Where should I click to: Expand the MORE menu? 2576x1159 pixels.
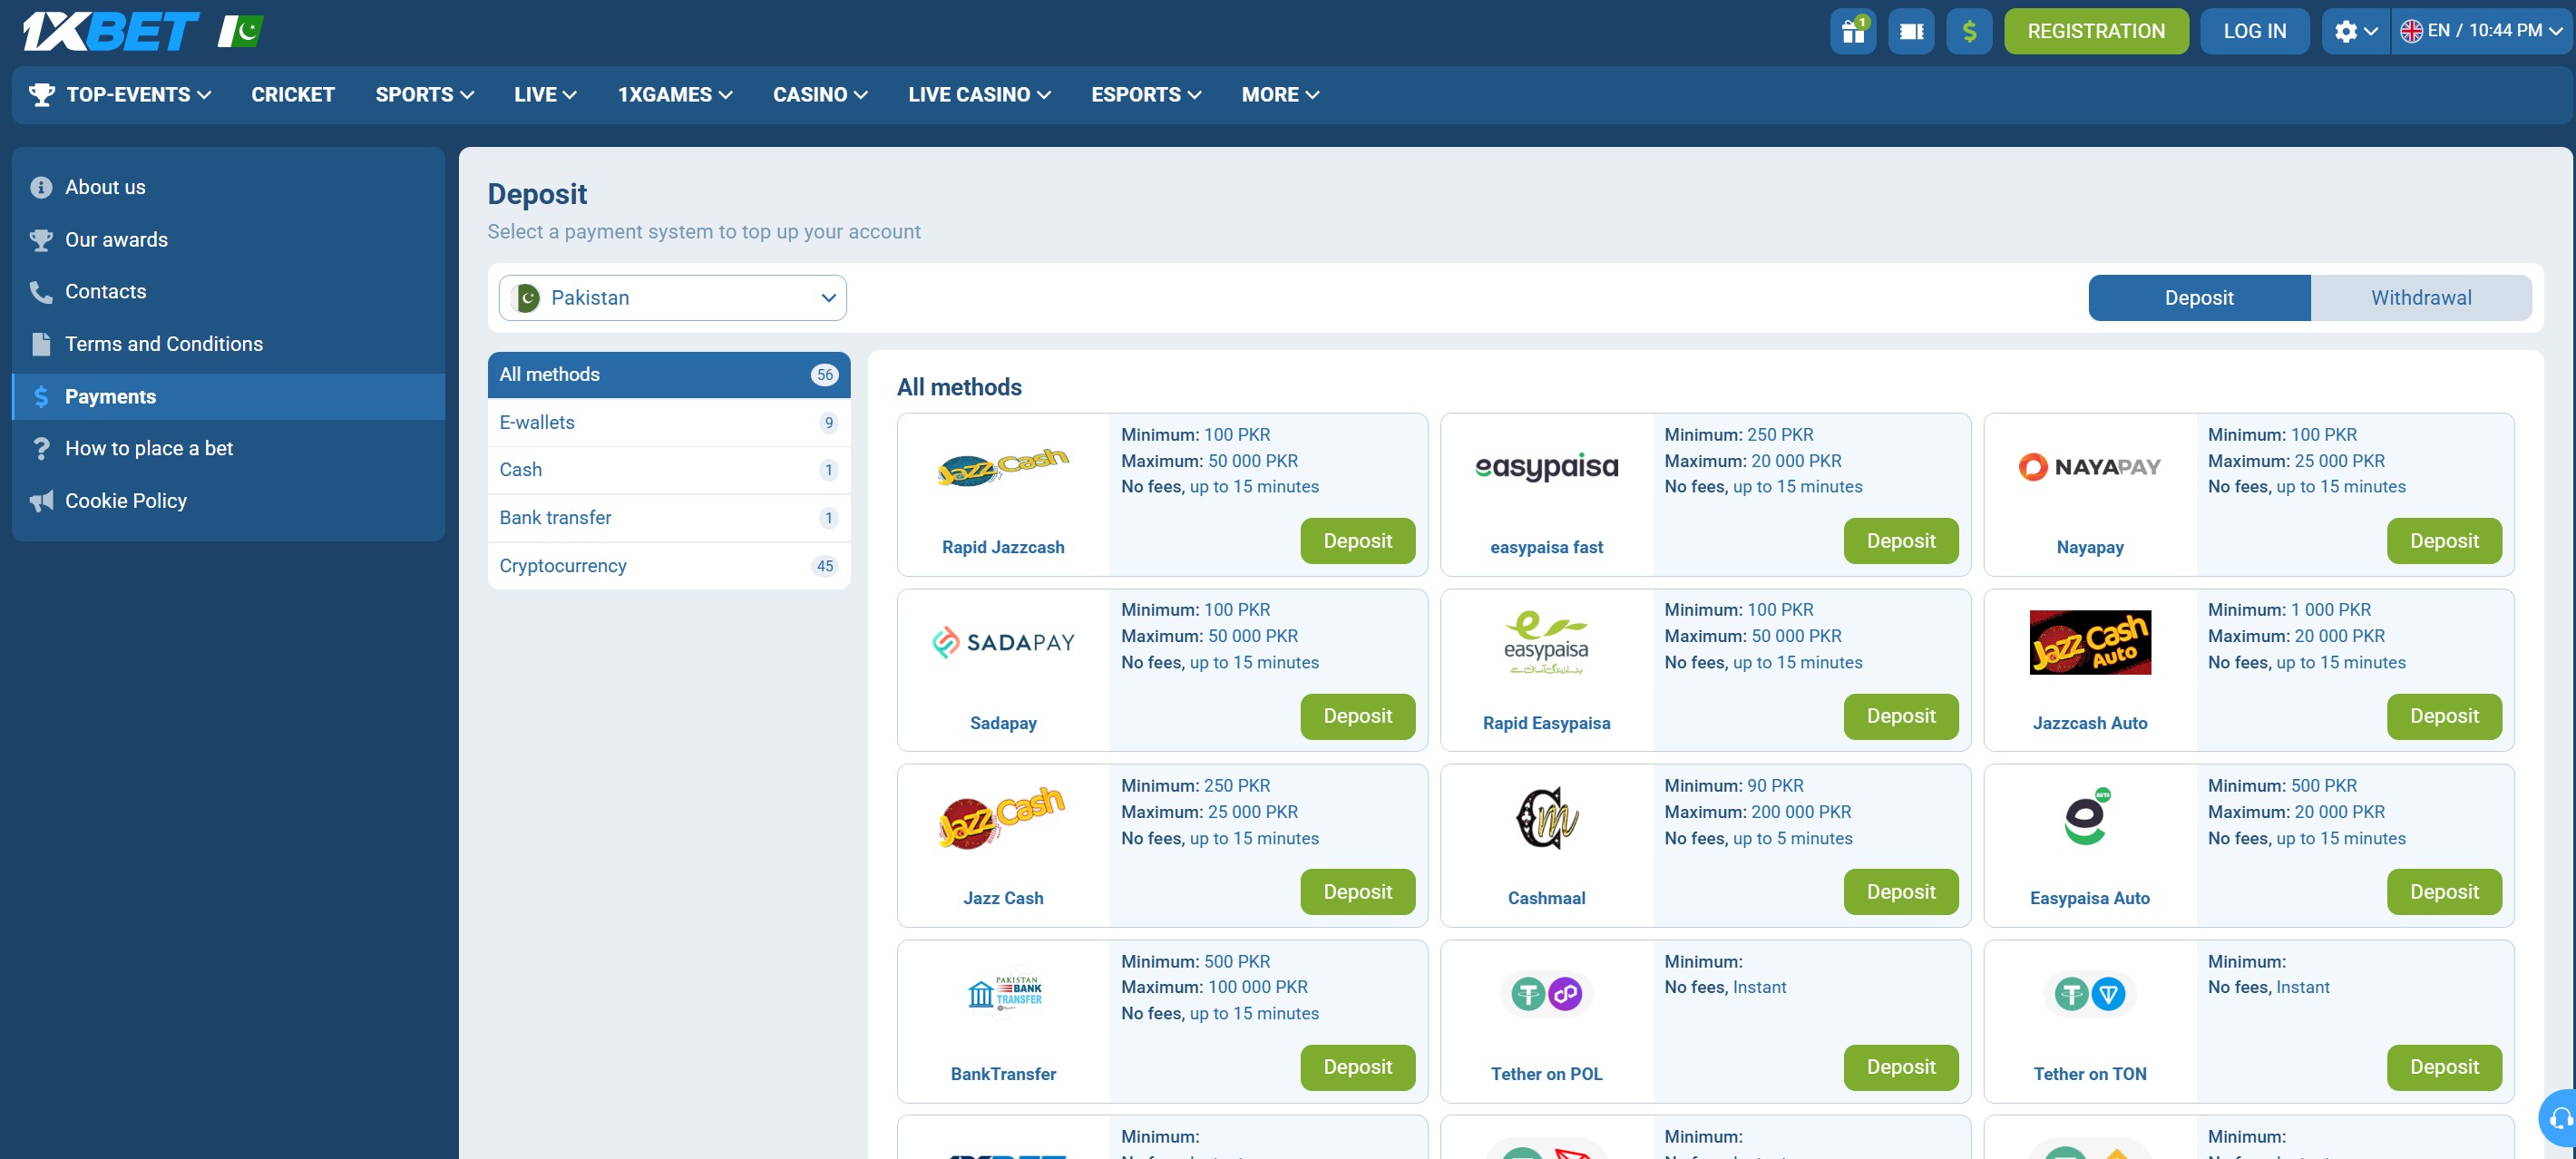point(1280,95)
